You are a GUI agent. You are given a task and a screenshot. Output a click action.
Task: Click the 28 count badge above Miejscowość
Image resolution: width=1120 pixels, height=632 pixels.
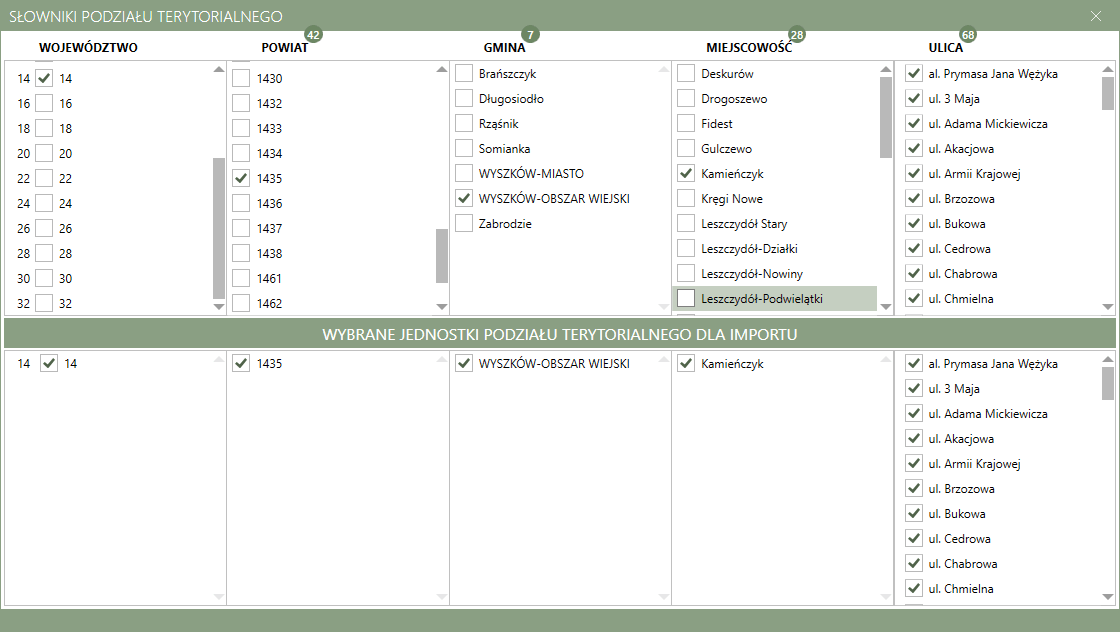(797, 35)
